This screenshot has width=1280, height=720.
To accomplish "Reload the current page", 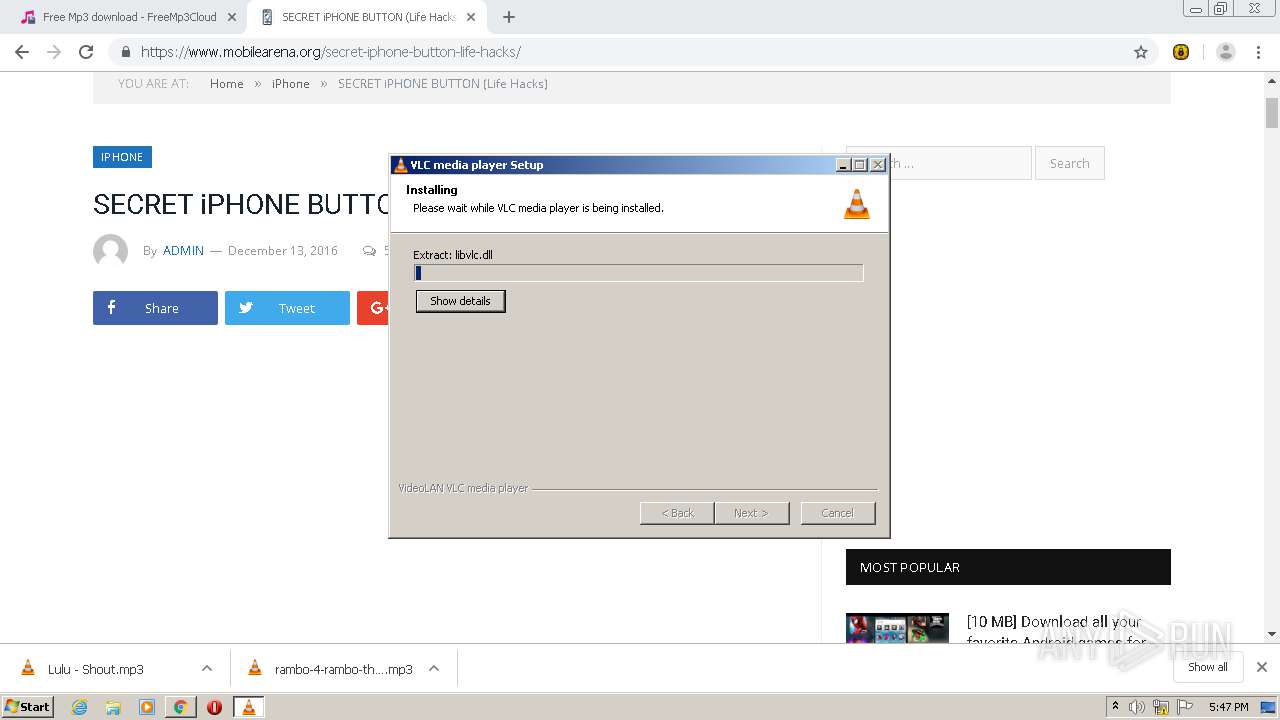I will 86,52.
